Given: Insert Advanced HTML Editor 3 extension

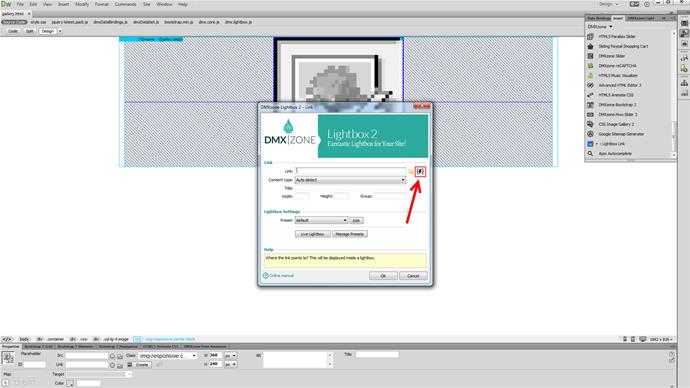Looking at the screenshot, I should (620, 85).
